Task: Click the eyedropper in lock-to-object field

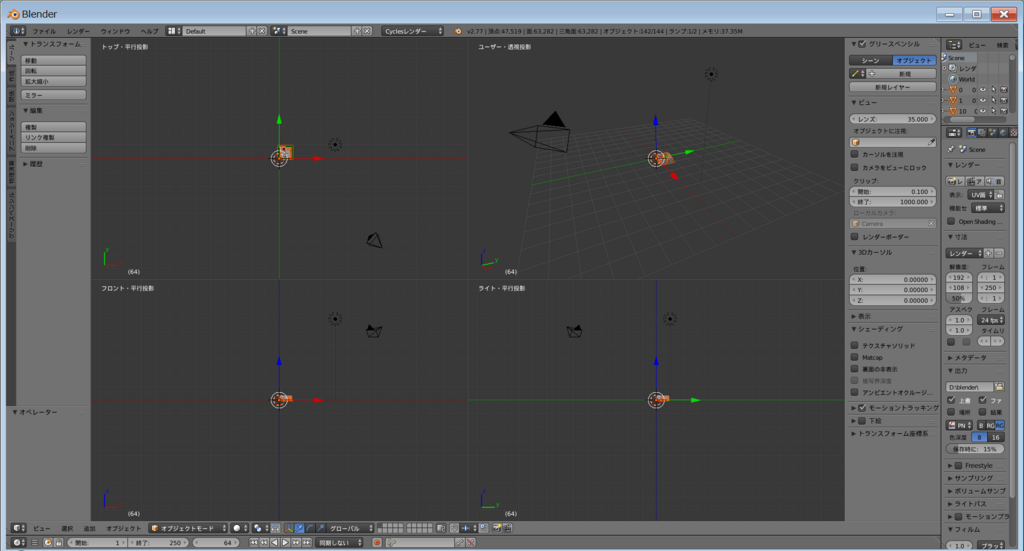Action: coord(931,142)
